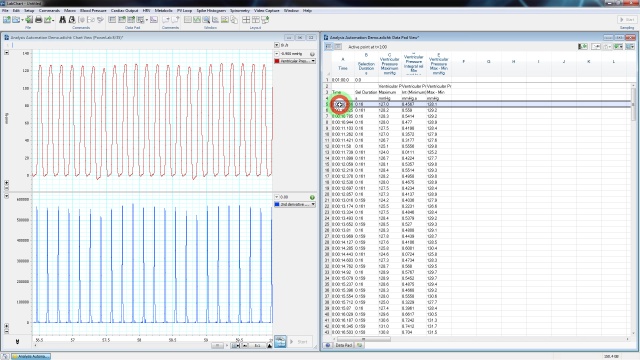Open the 2nd derivative channel dropdown
Screen dimensions: 640x360
tap(313, 204)
